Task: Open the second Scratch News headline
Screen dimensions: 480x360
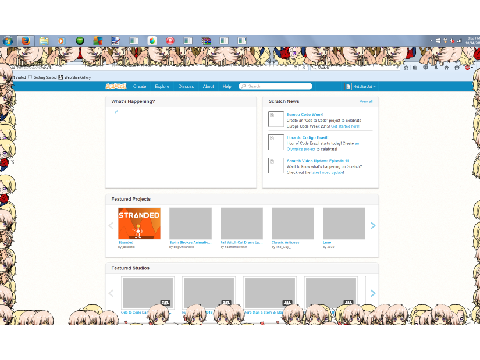Action: pos(307,138)
